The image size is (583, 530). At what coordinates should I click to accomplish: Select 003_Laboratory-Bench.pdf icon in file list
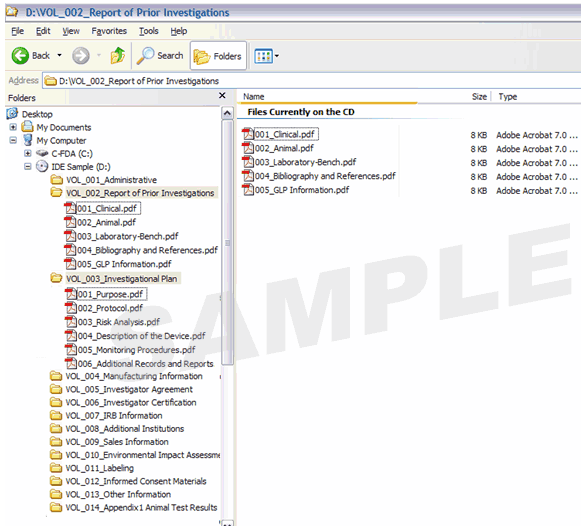coord(248,162)
